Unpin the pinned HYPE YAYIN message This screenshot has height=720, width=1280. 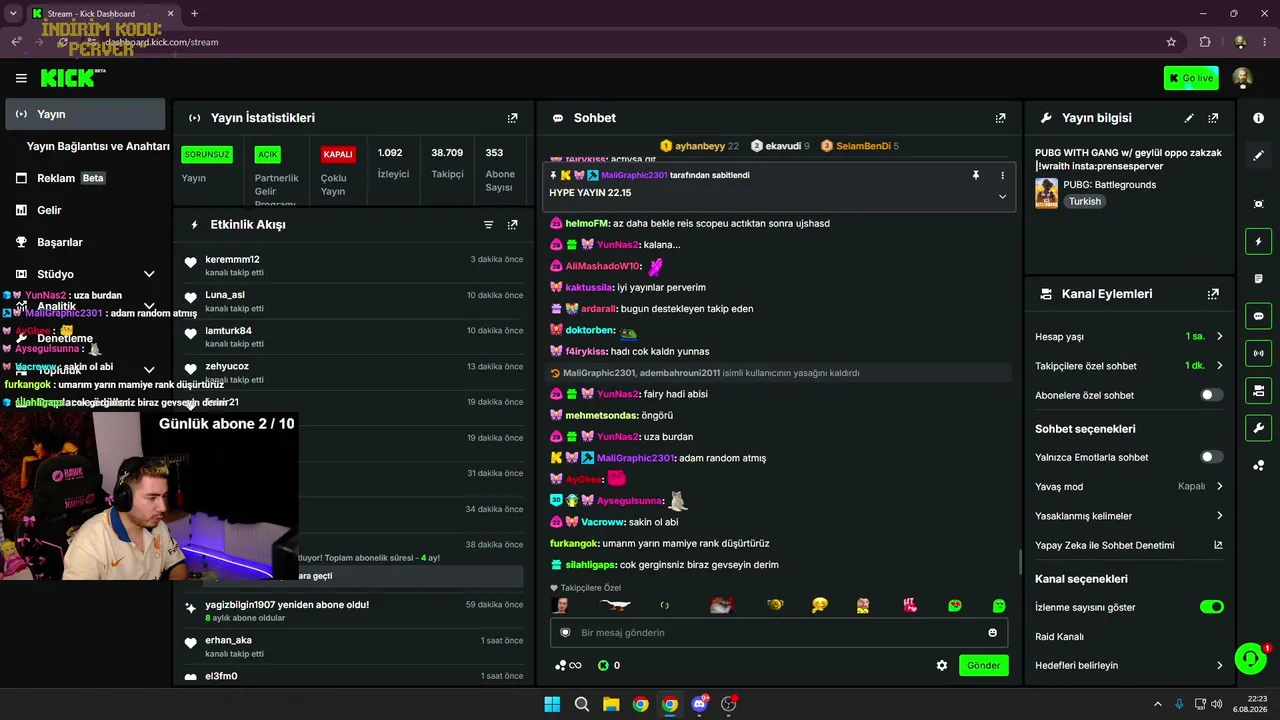(x=976, y=175)
